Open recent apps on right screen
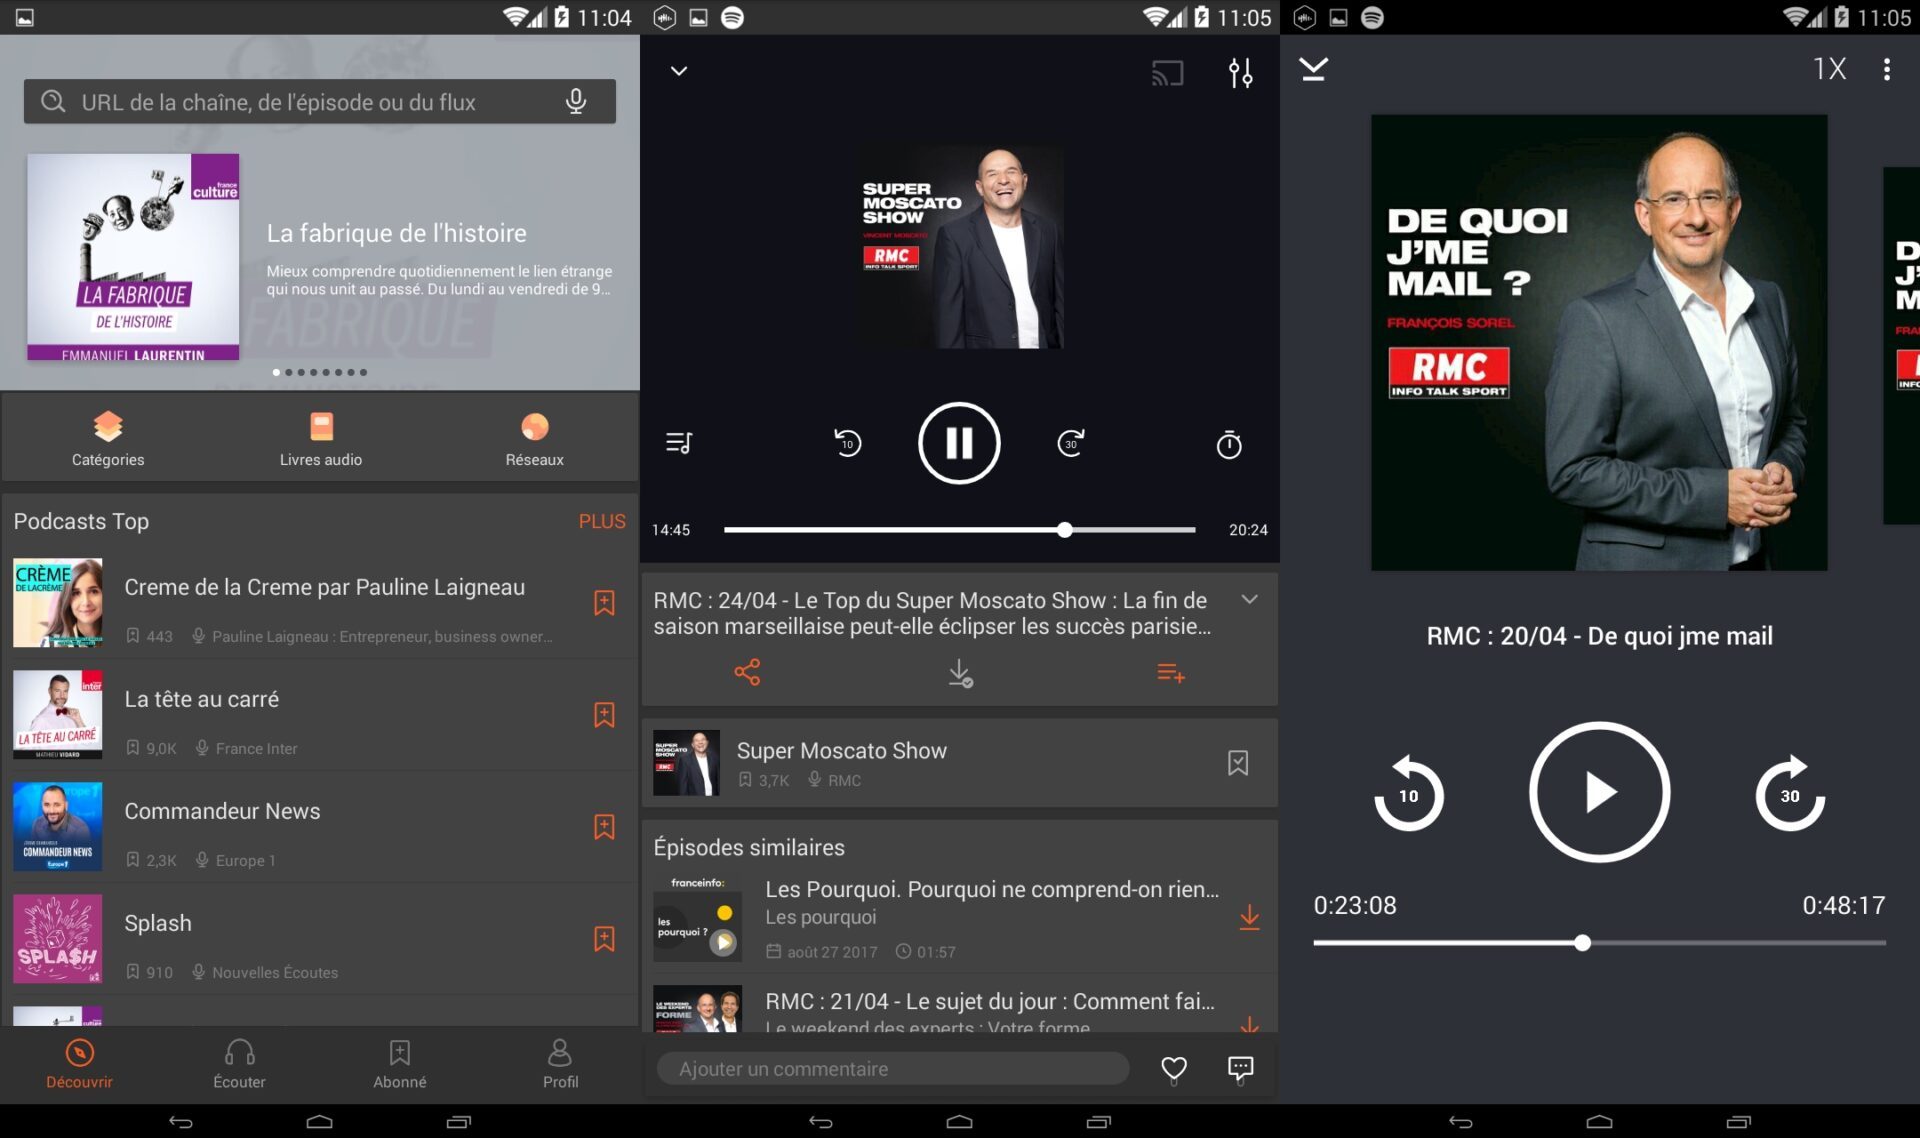Viewport: 1920px width, 1138px height. [1738, 1122]
